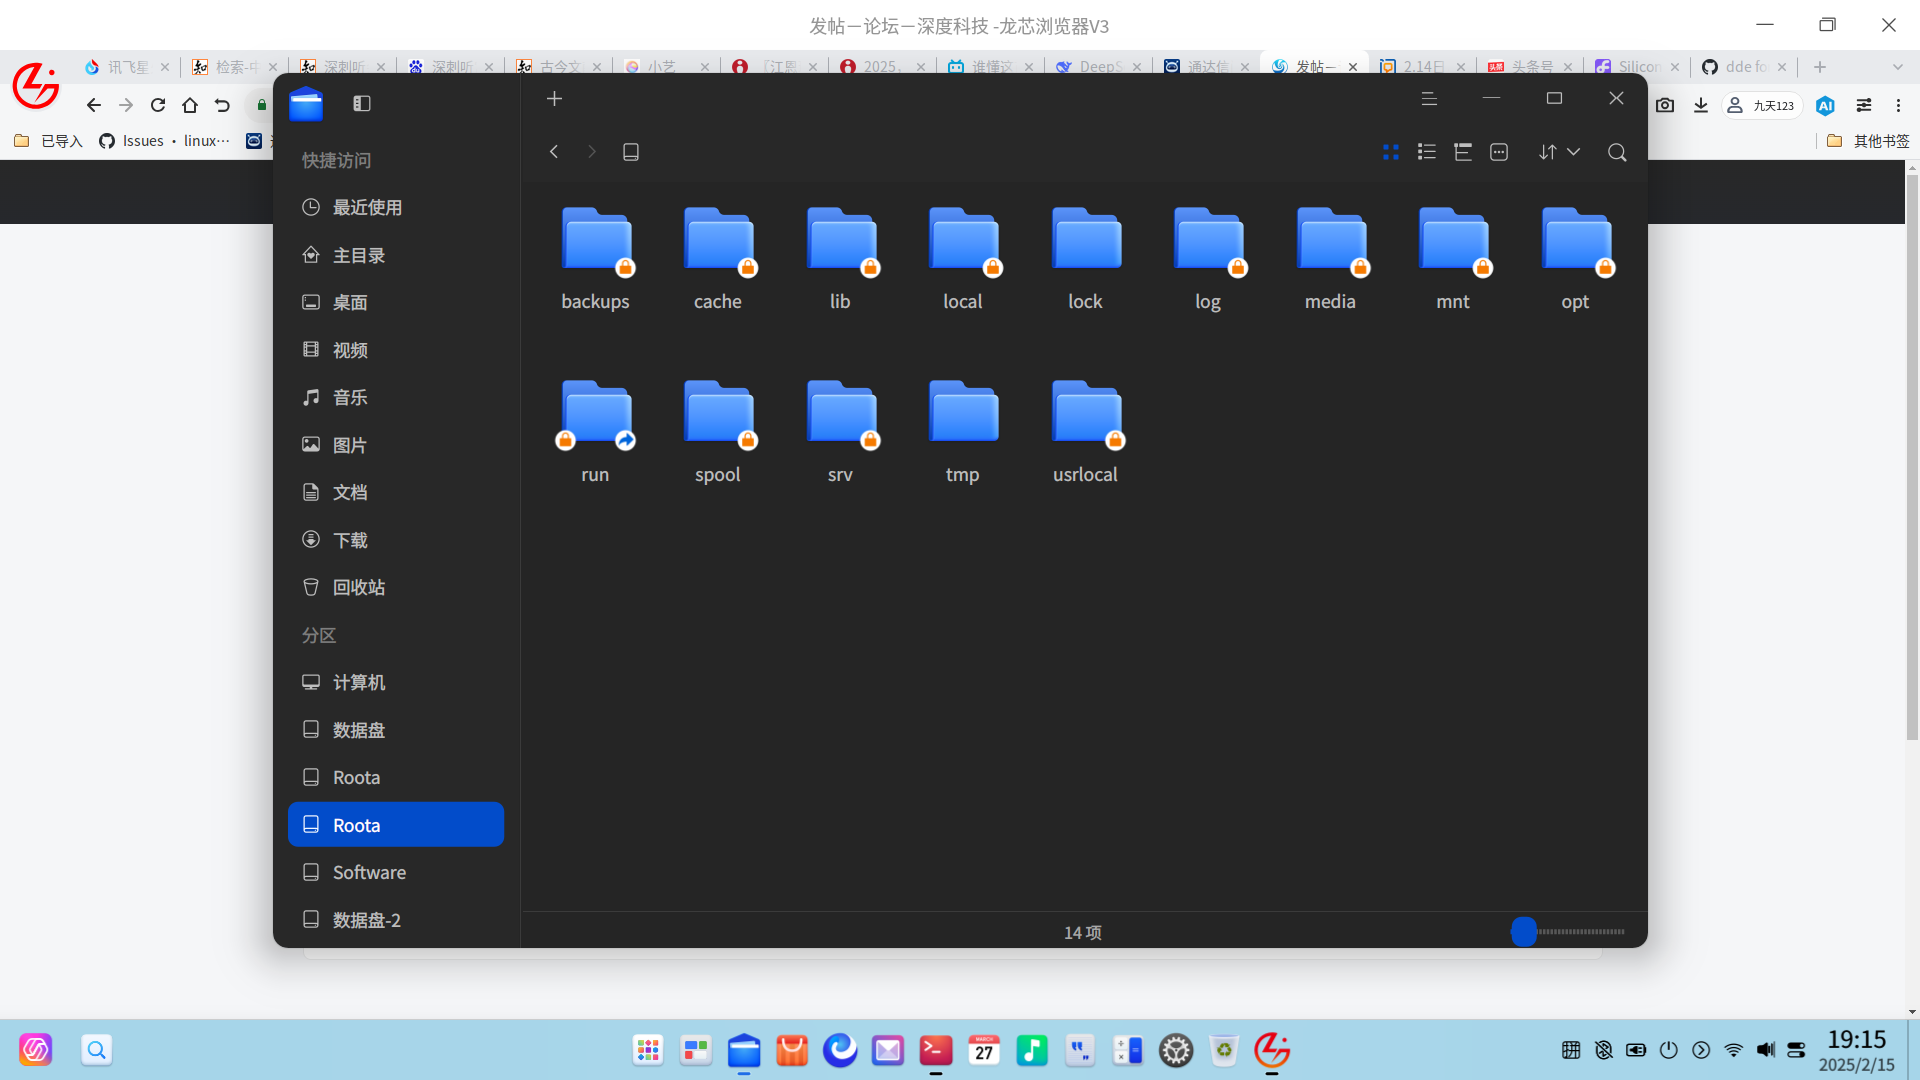Open new browser tab

(x=1820, y=66)
